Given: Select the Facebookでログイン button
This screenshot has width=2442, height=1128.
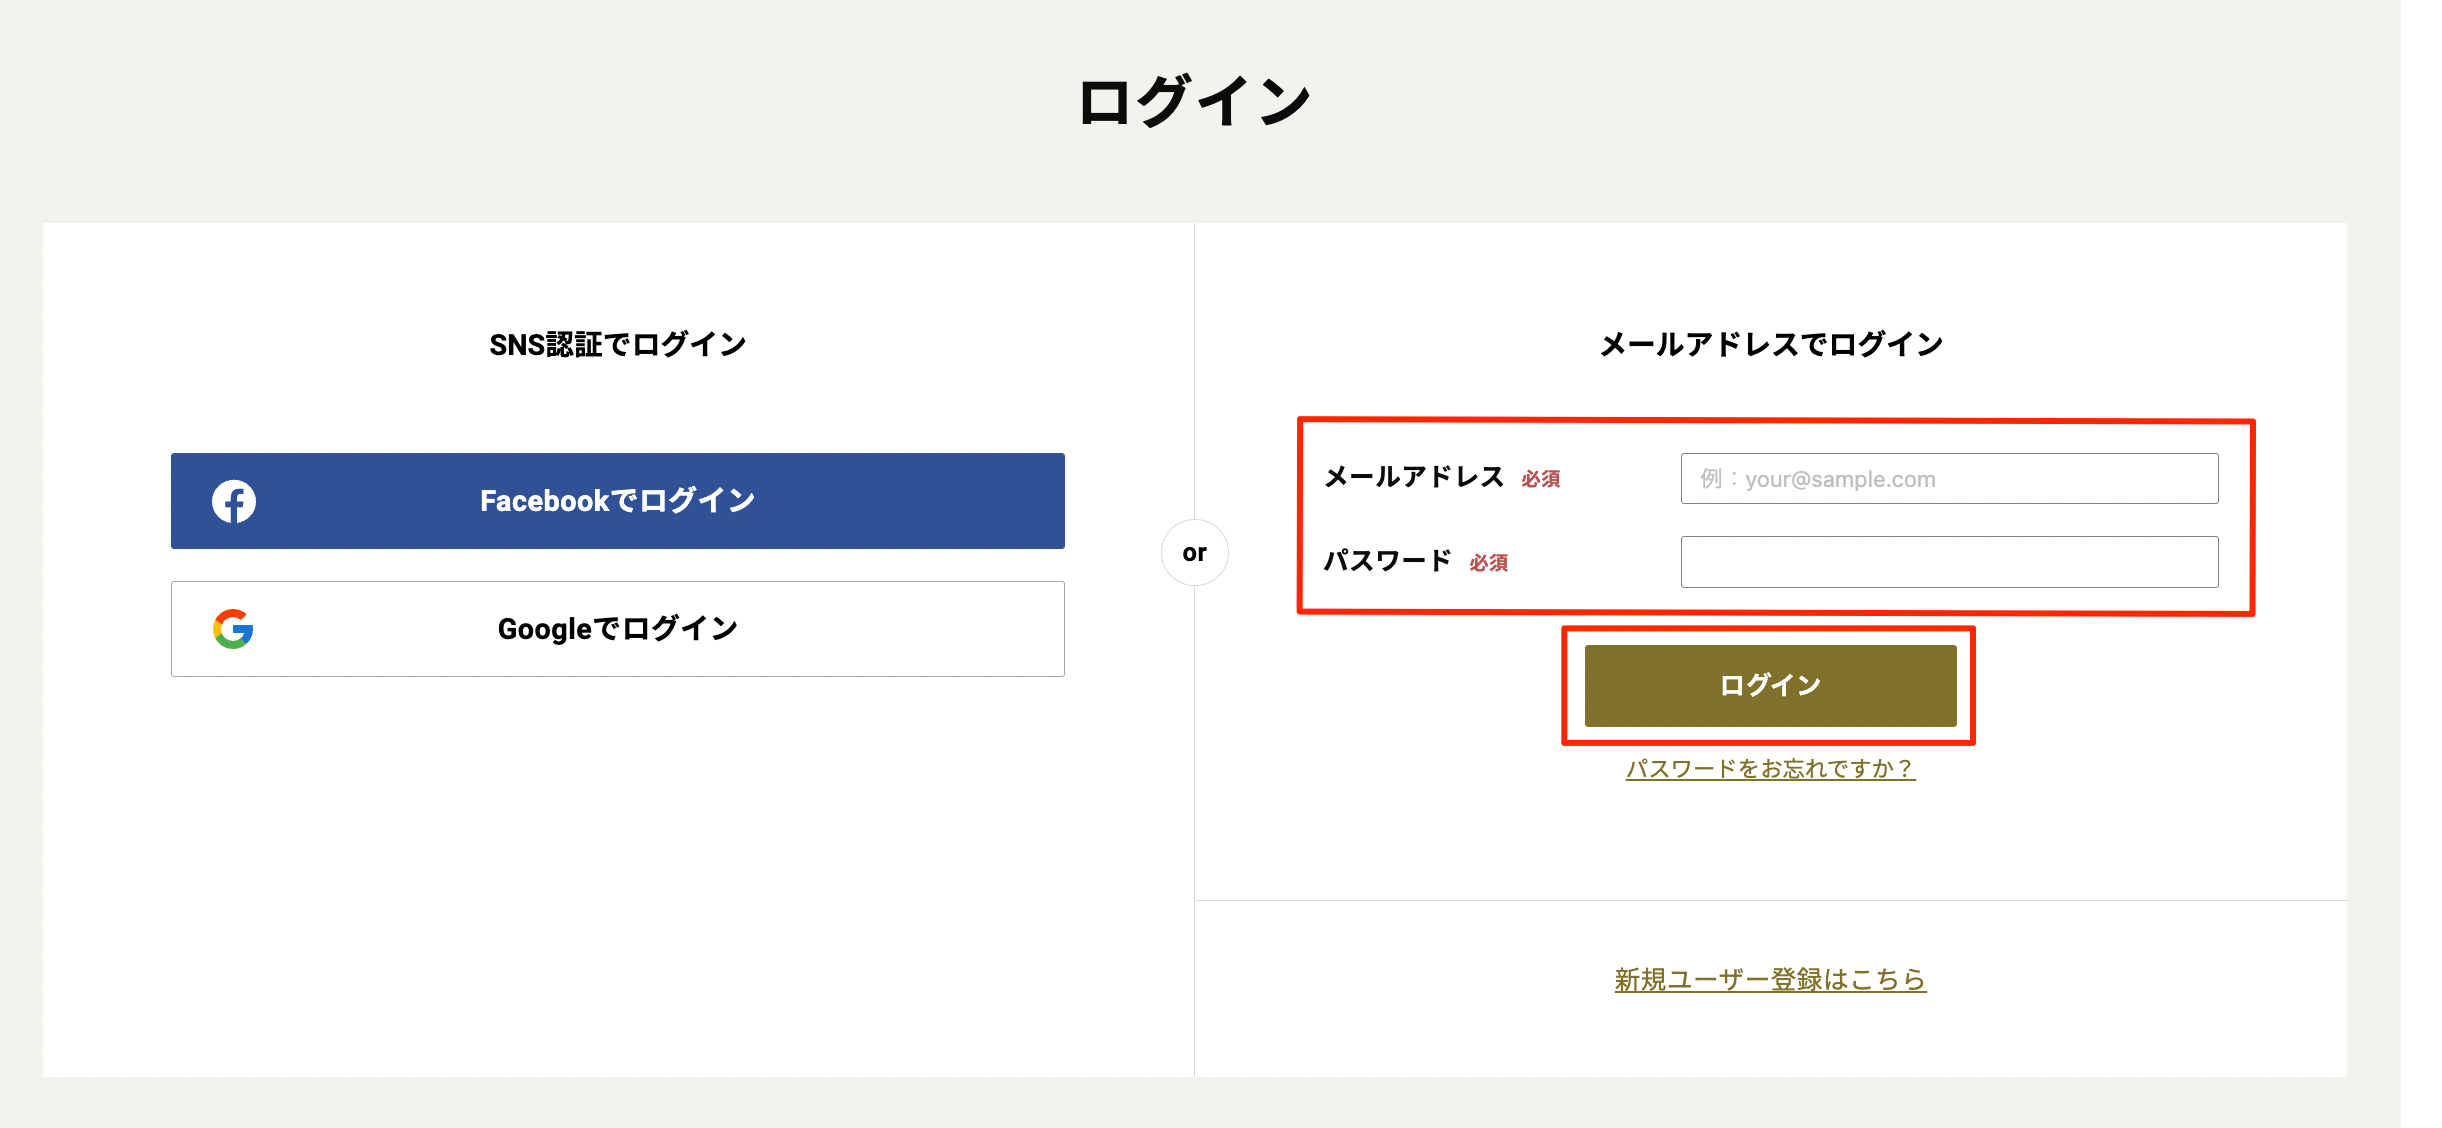Looking at the screenshot, I should point(618,501).
